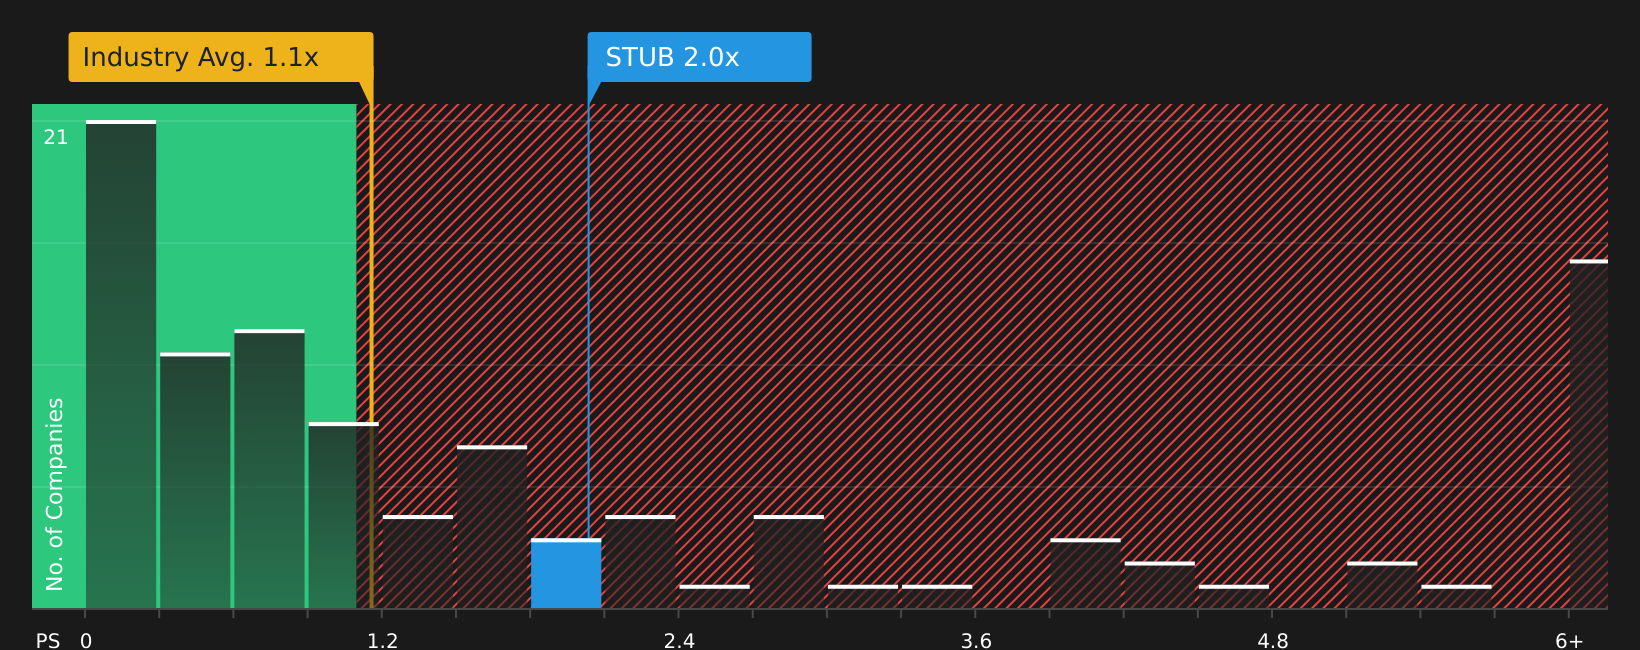This screenshot has width=1640, height=650.
Task: Click the y-axis value 21
Action: point(56,138)
